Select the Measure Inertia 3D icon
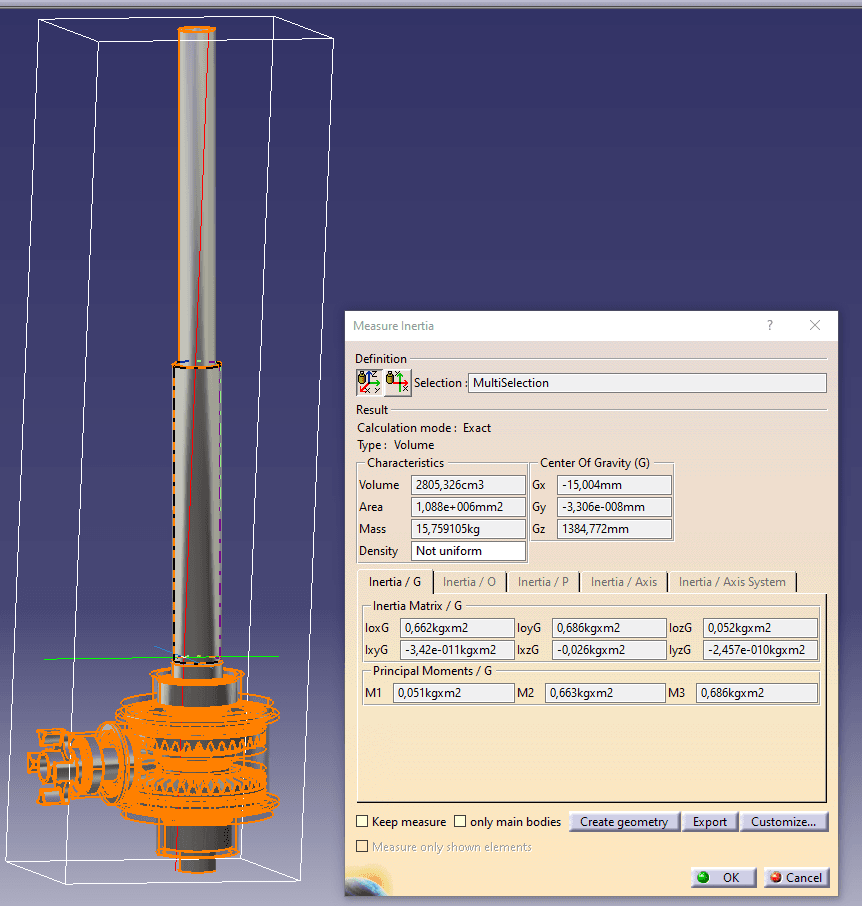The height and width of the screenshot is (906, 862). (368, 382)
